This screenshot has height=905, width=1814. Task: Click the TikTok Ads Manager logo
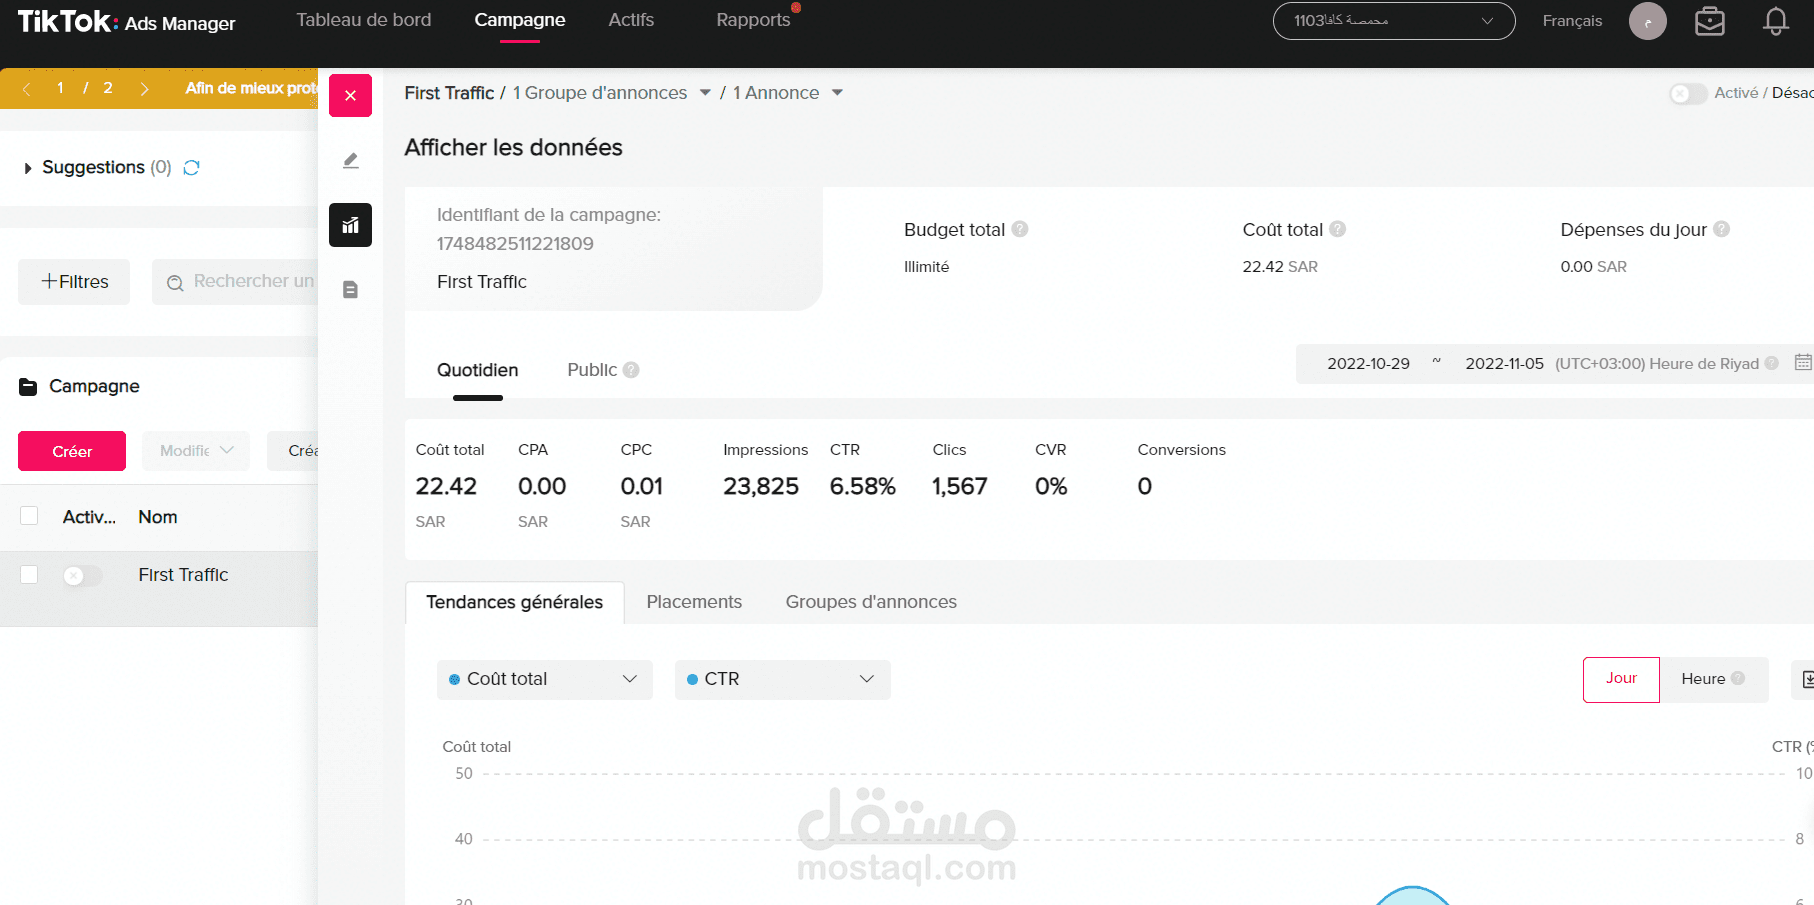click(127, 22)
